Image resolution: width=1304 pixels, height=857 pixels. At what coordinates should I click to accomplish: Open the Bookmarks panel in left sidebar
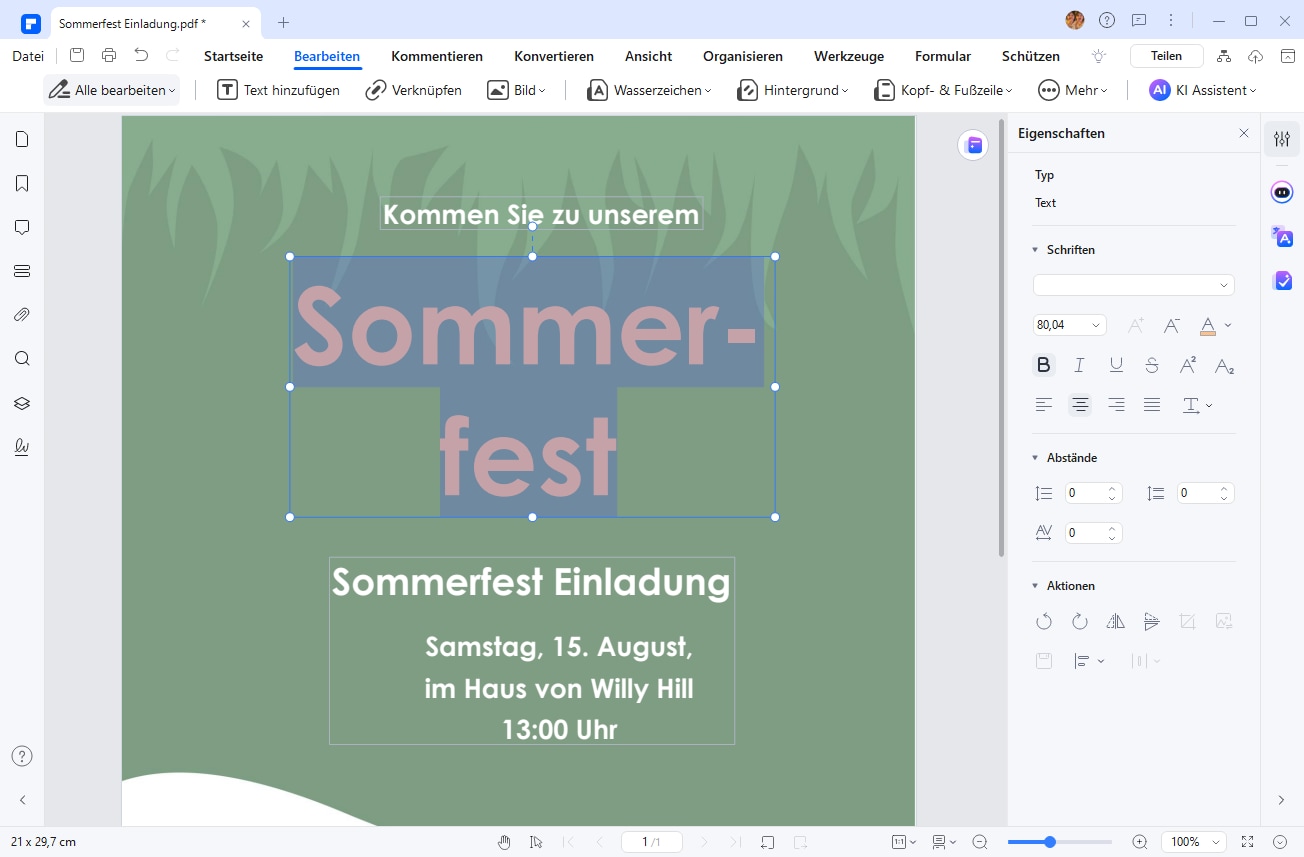pyautogui.click(x=22, y=183)
